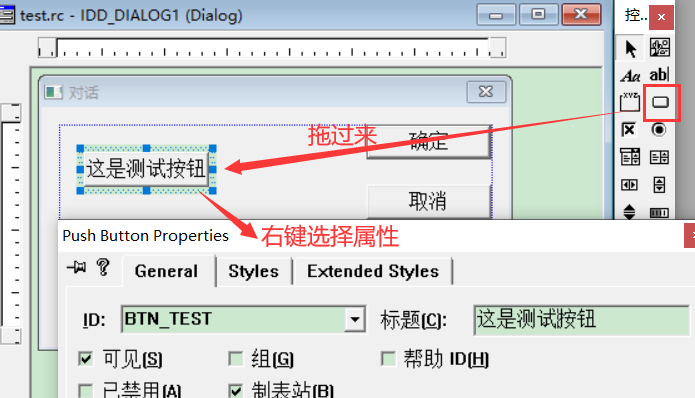
Task: Click the 取消 cancel button in dialog
Action: click(429, 201)
